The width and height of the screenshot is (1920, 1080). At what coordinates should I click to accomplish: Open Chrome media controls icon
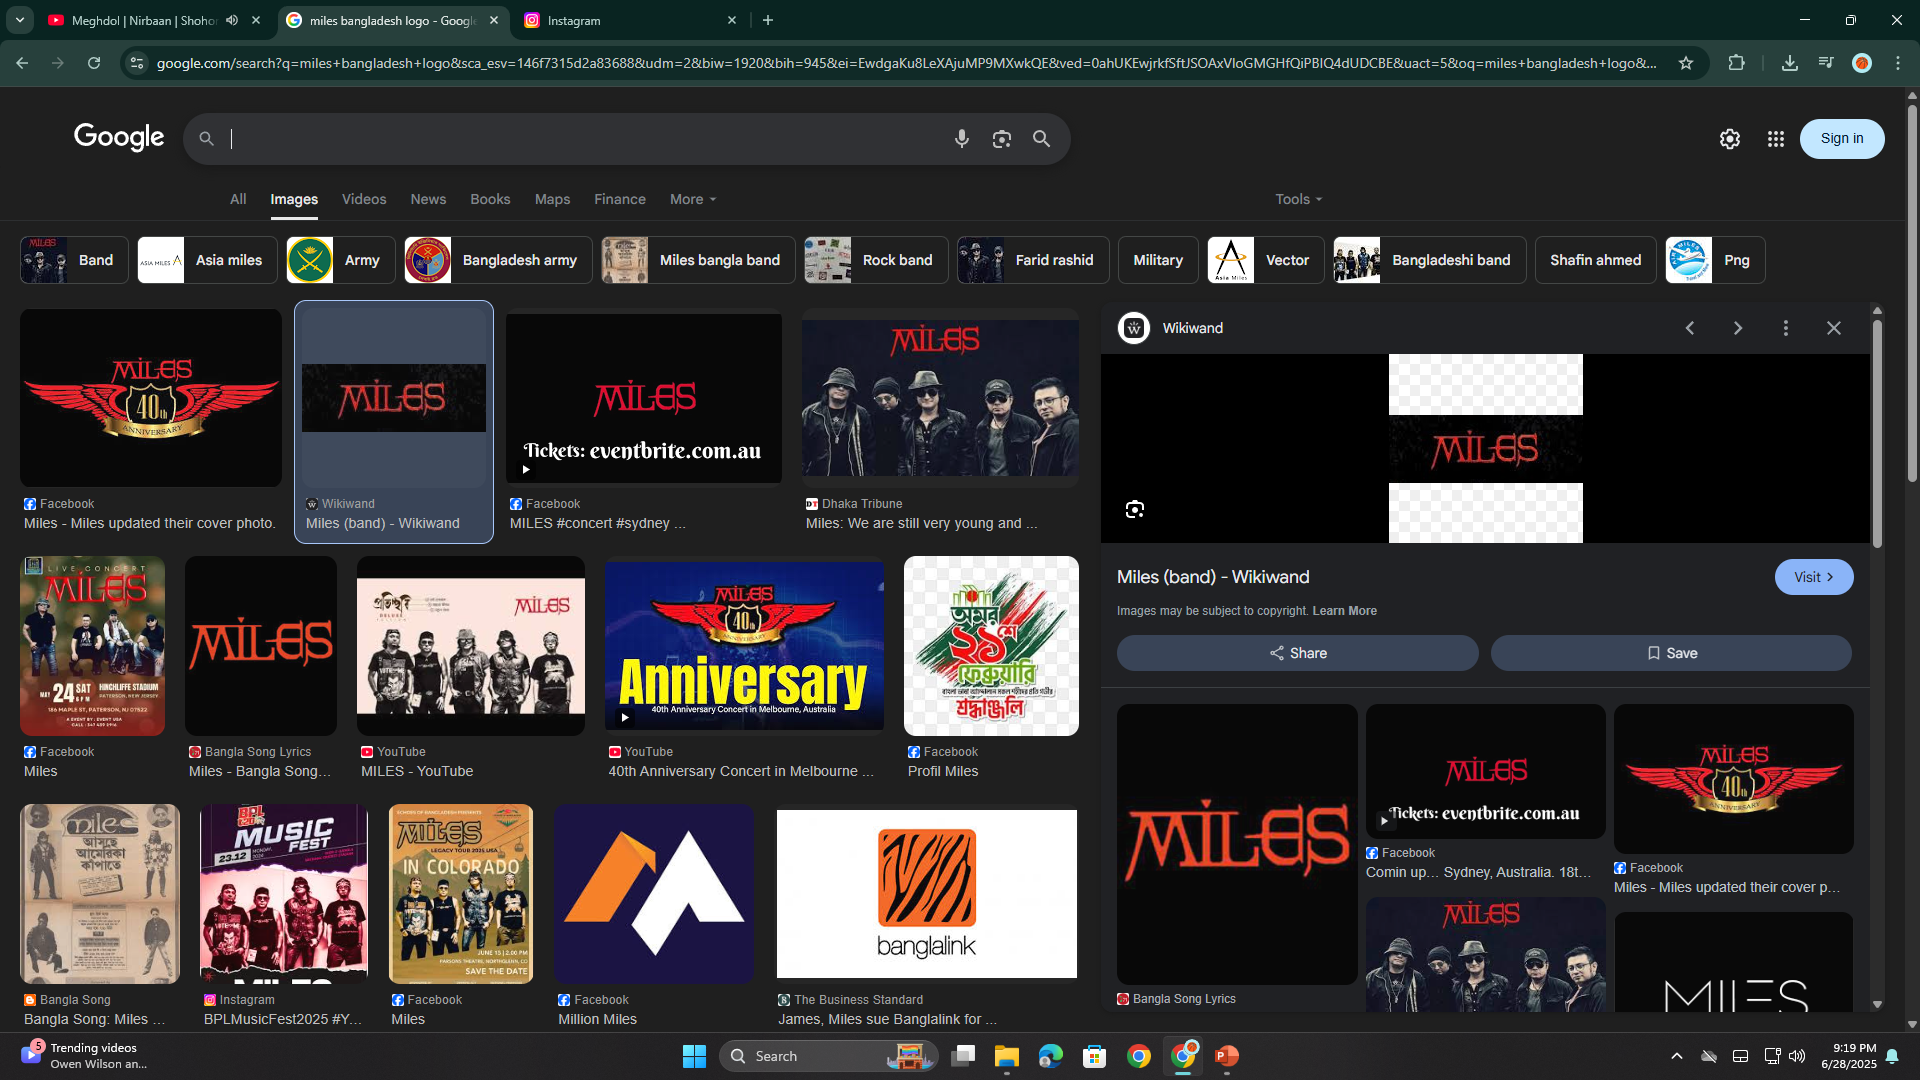[x=1826, y=63]
